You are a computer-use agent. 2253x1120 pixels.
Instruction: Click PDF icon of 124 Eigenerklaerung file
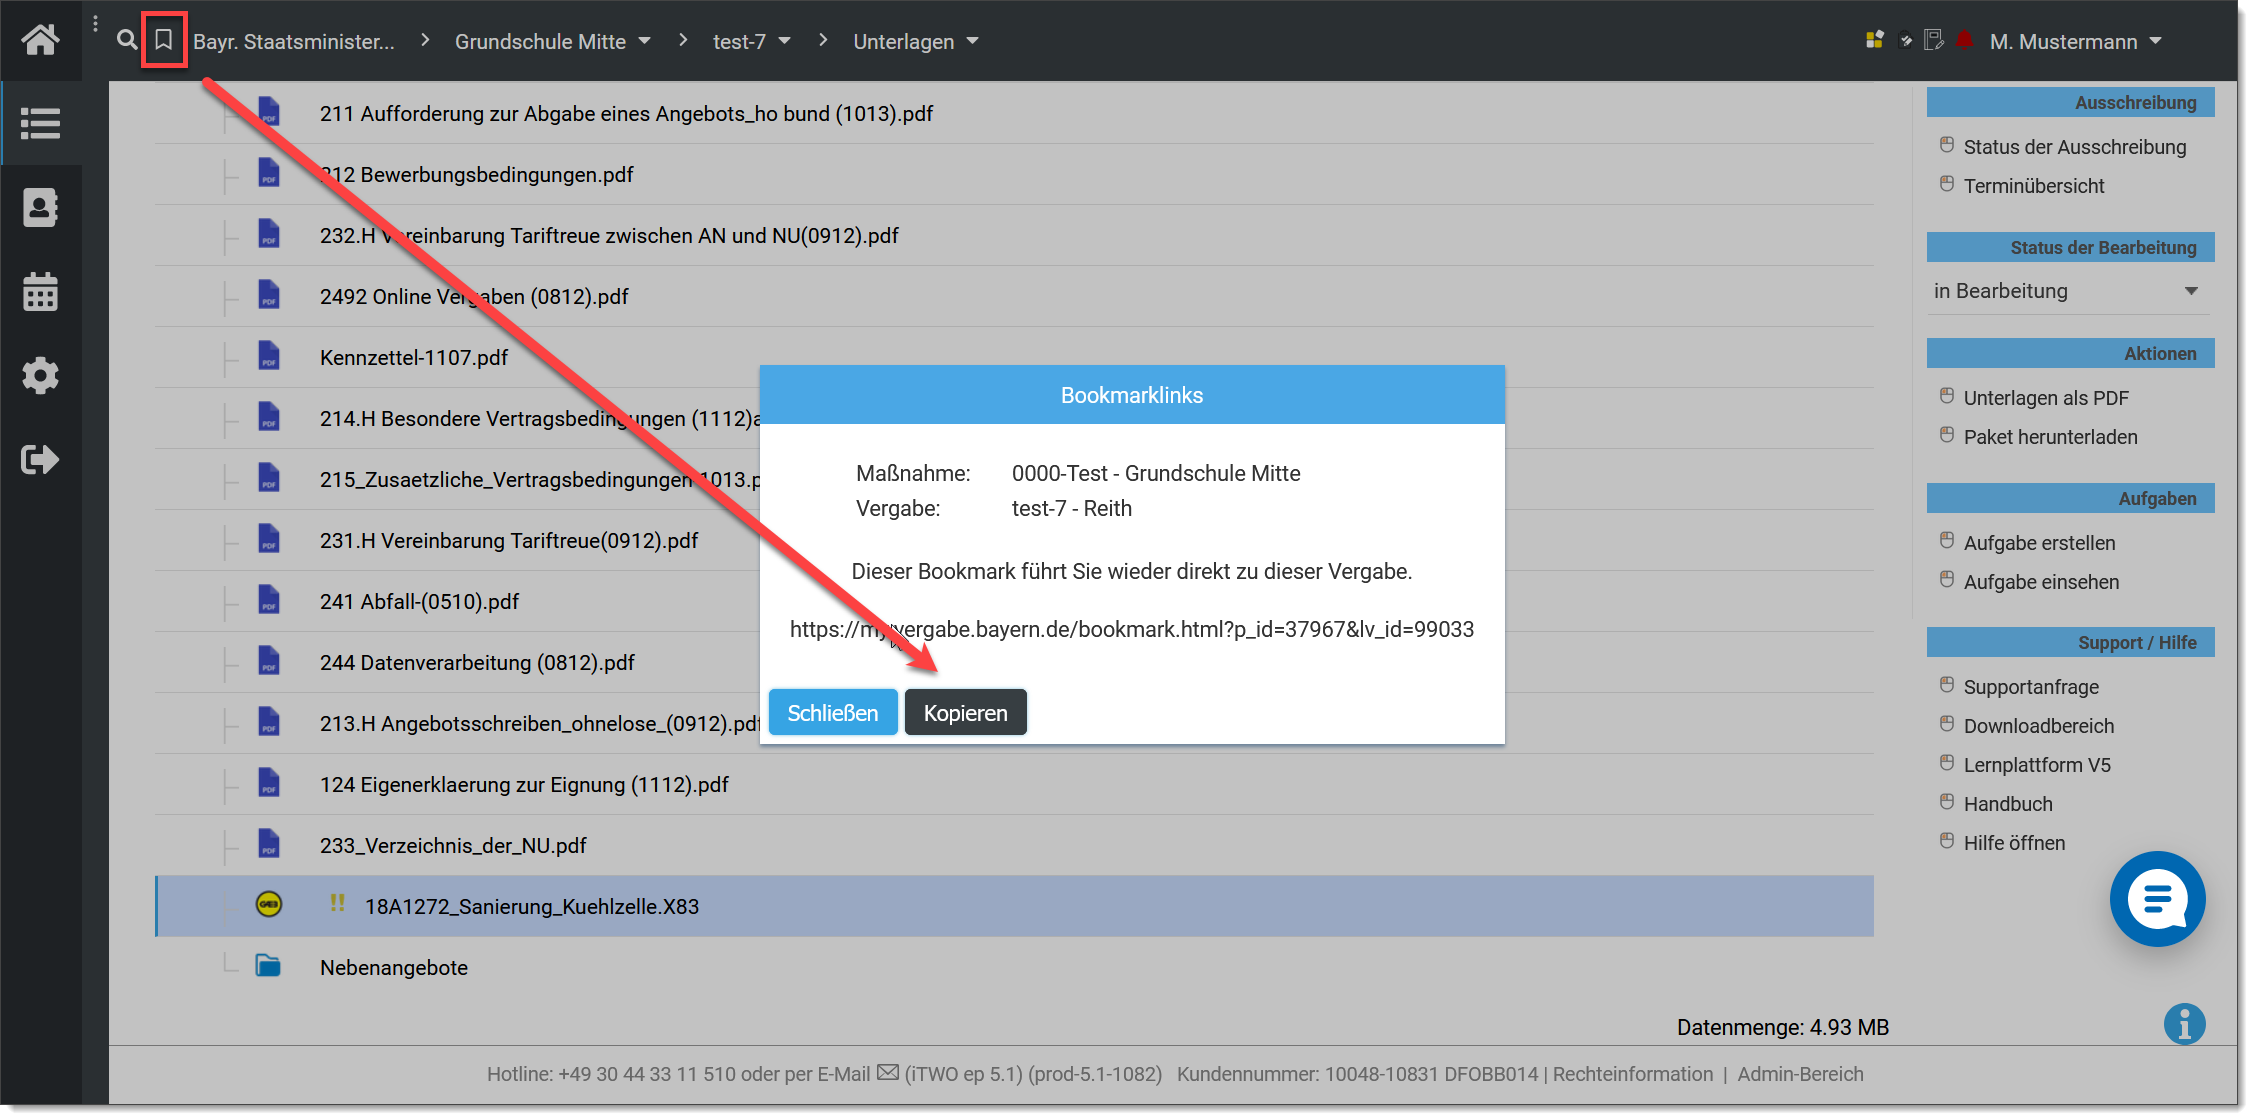point(268,782)
